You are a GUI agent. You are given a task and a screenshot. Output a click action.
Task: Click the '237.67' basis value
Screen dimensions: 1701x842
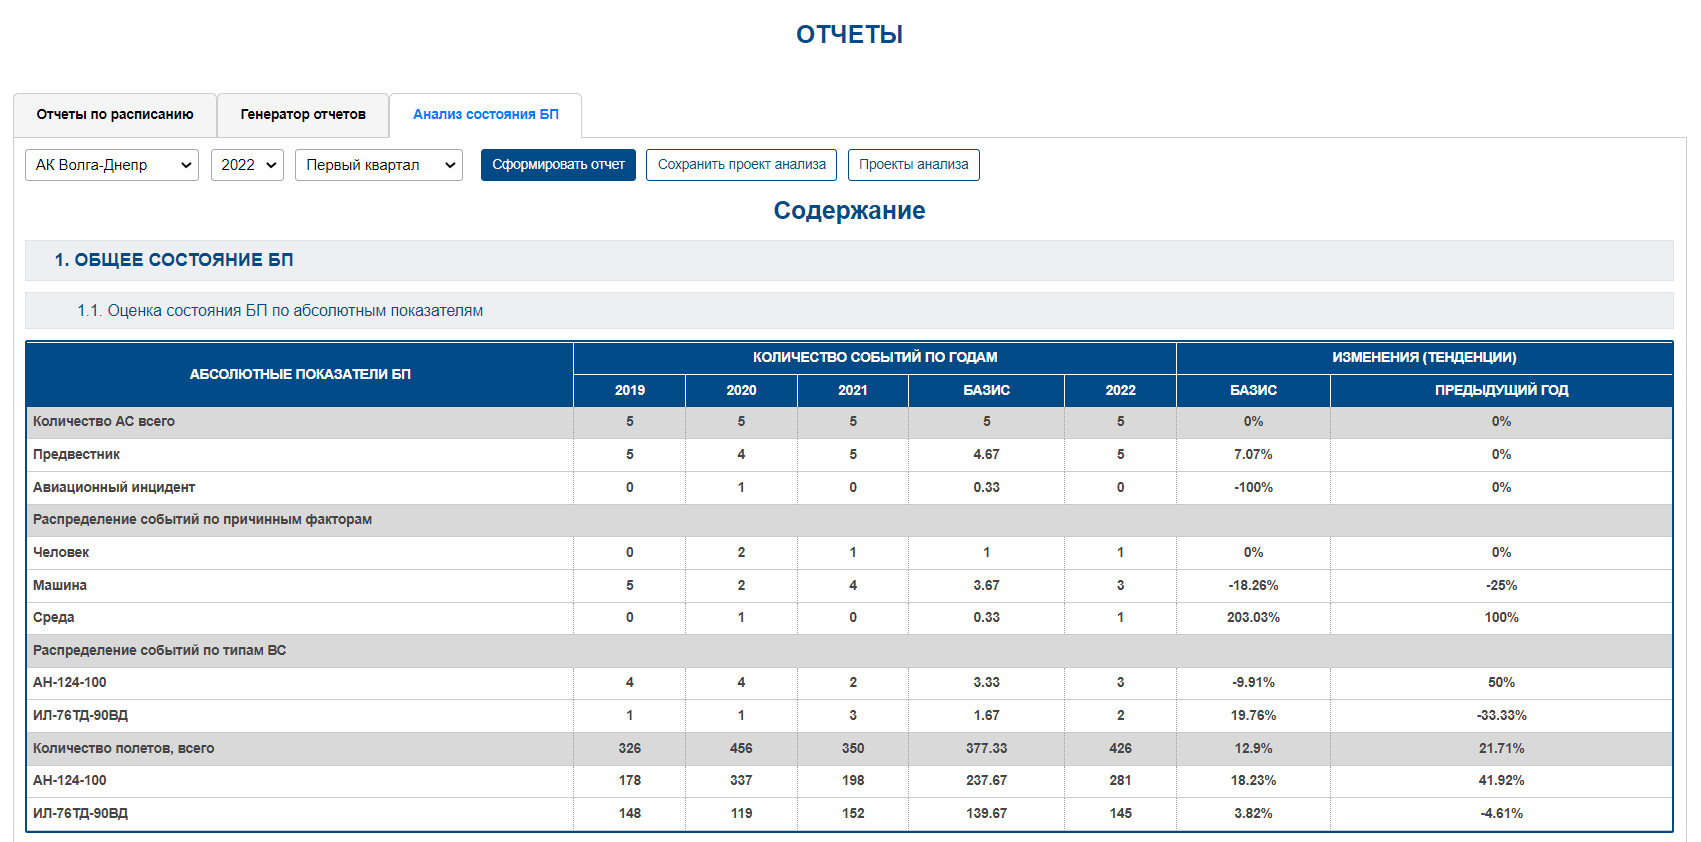[x=986, y=780]
